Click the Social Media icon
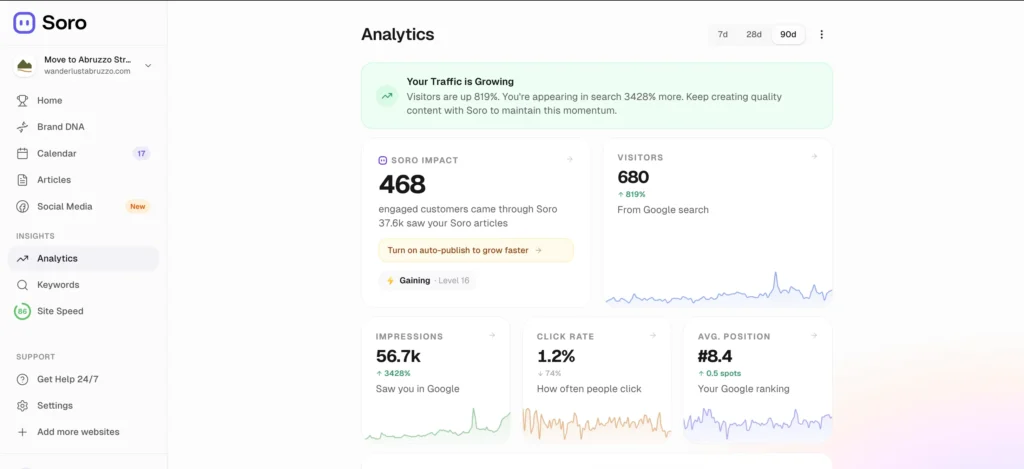This screenshot has height=469, width=1024. pos(23,206)
